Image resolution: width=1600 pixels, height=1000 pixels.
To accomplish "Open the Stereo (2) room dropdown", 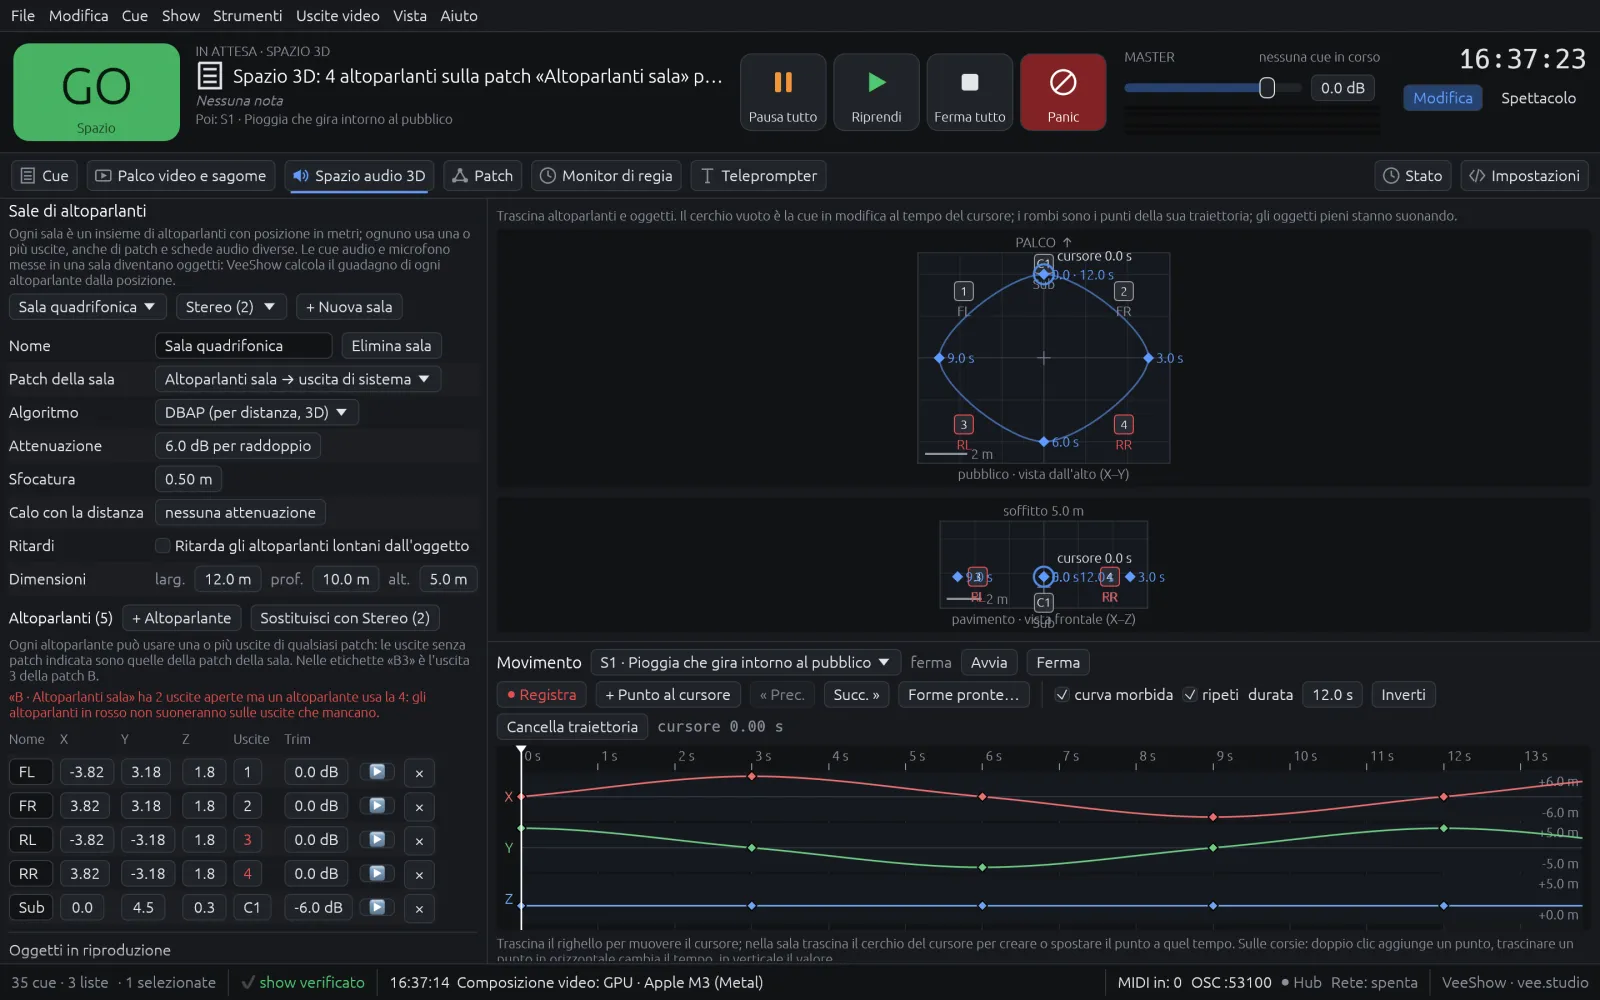I will click(x=231, y=307).
